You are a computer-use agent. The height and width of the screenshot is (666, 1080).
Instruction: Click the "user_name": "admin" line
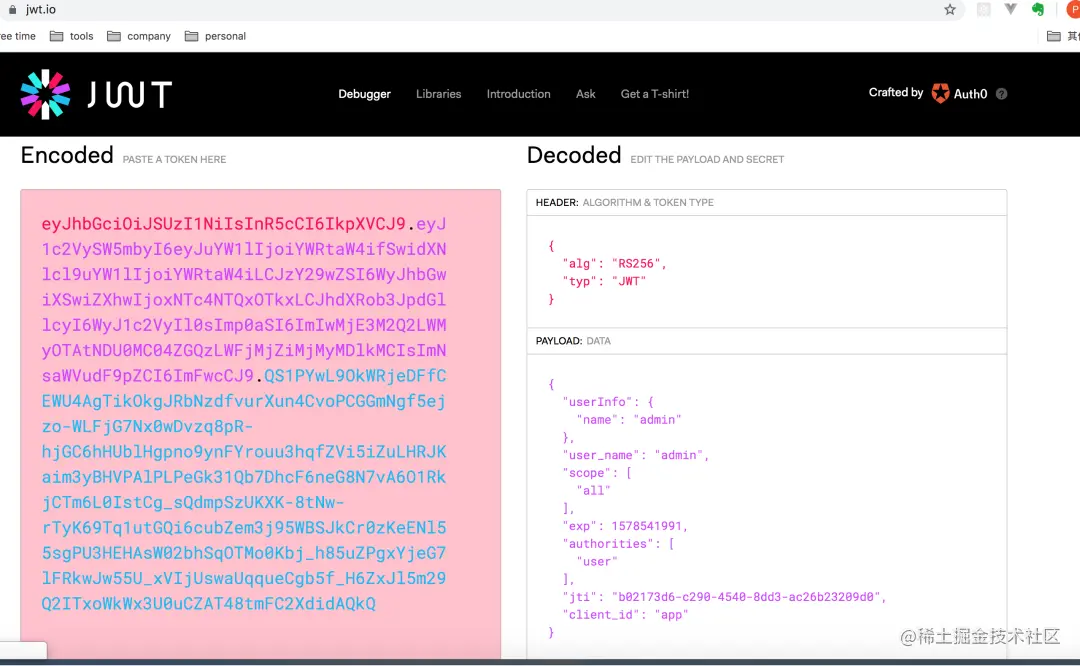[636, 455]
